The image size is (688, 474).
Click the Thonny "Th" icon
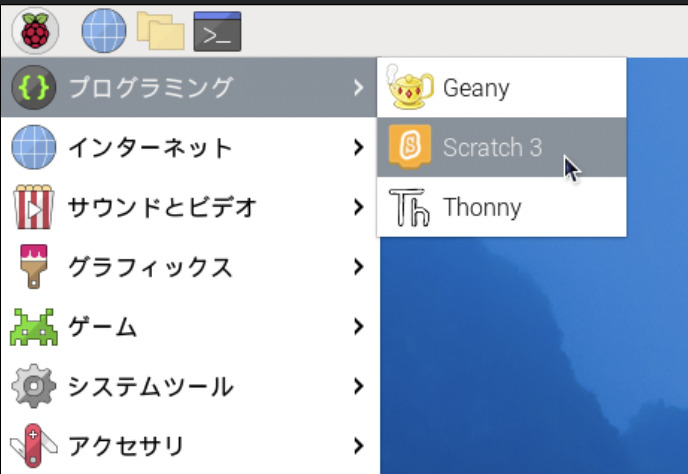(408, 208)
